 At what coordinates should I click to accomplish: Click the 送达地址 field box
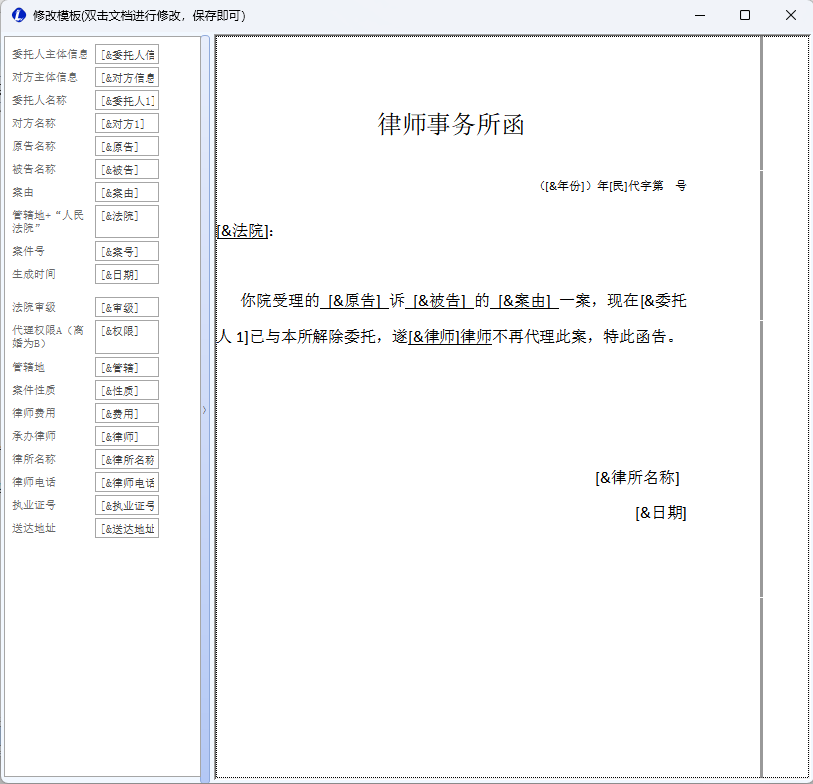(x=127, y=528)
